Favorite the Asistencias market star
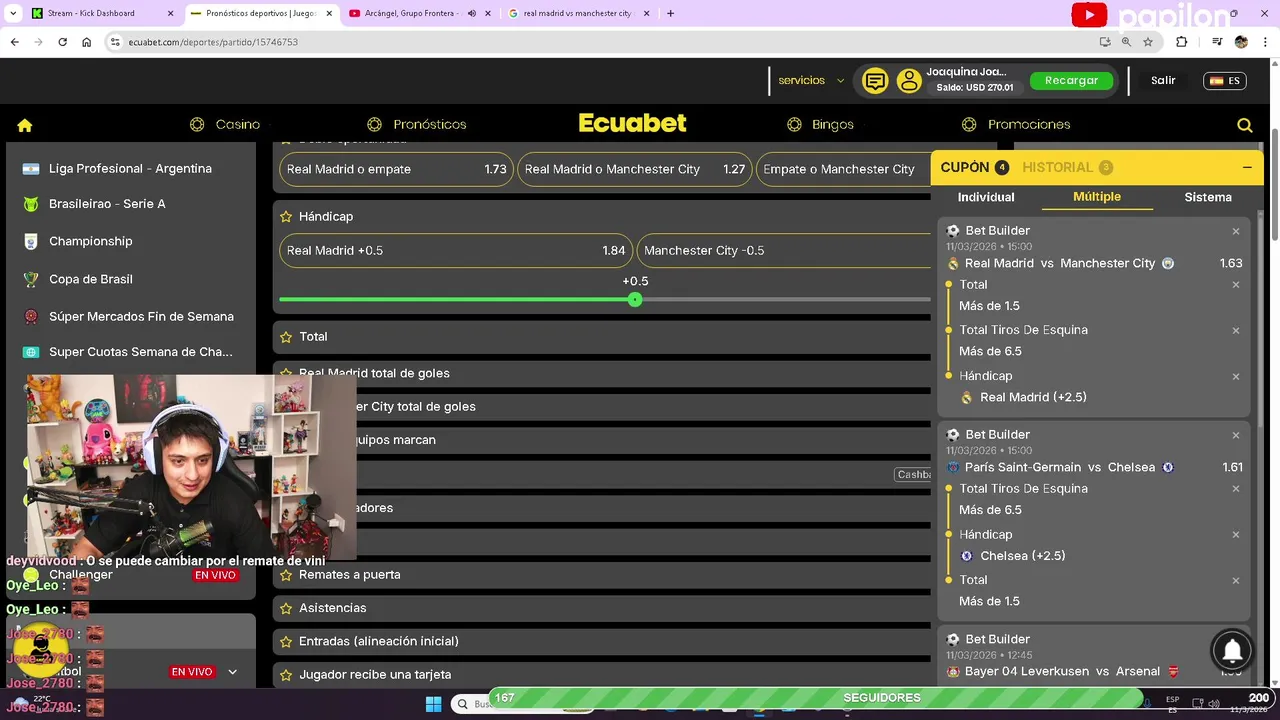Screen dimensions: 1280x720 286,608
